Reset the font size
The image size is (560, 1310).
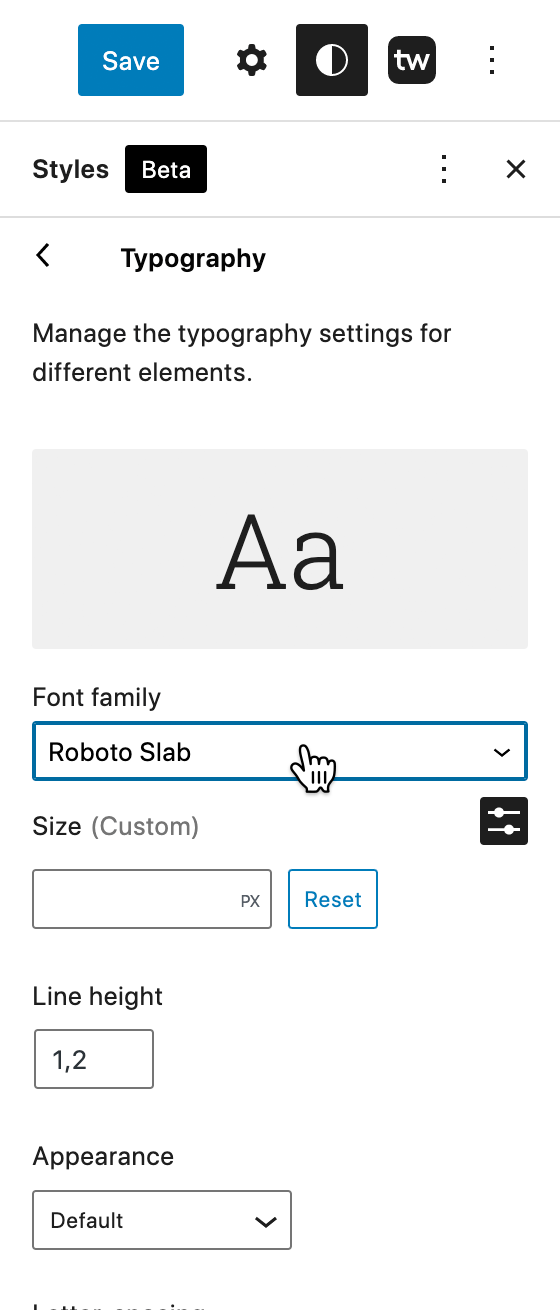point(333,899)
